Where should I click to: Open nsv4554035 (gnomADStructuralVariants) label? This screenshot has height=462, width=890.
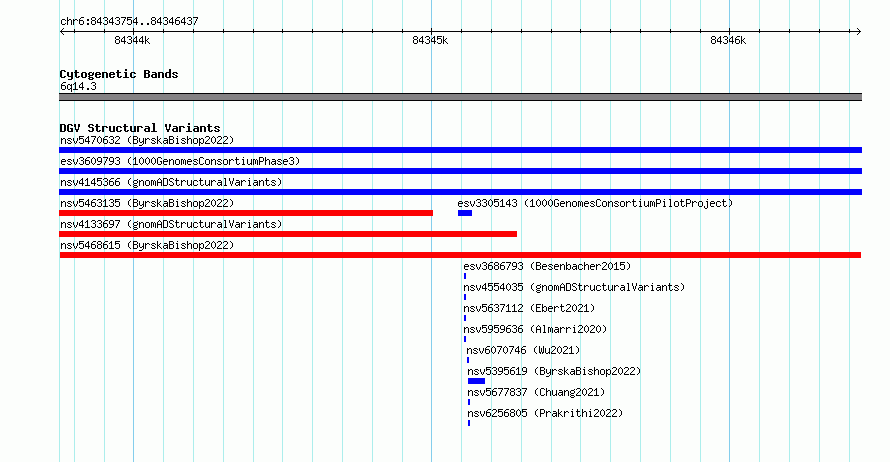click(574, 287)
